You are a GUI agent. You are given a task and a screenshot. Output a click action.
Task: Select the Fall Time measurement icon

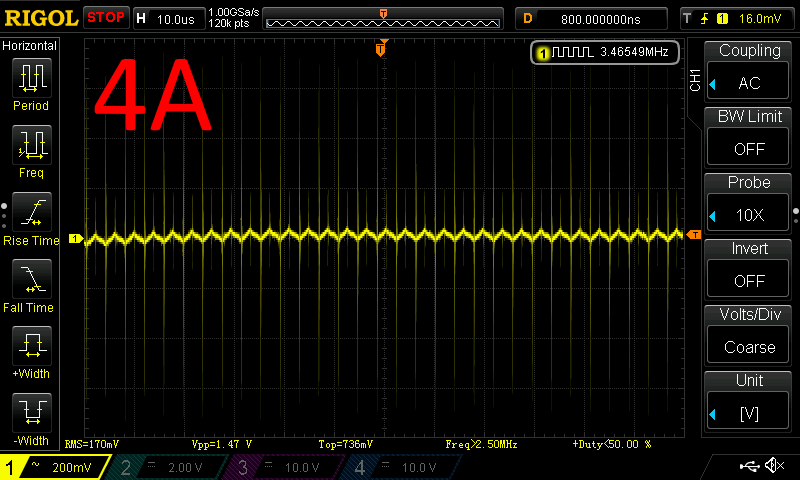click(32, 279)
